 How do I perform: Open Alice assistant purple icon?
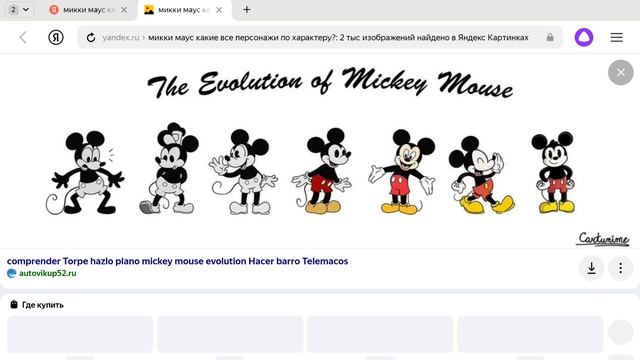[584, 38]
